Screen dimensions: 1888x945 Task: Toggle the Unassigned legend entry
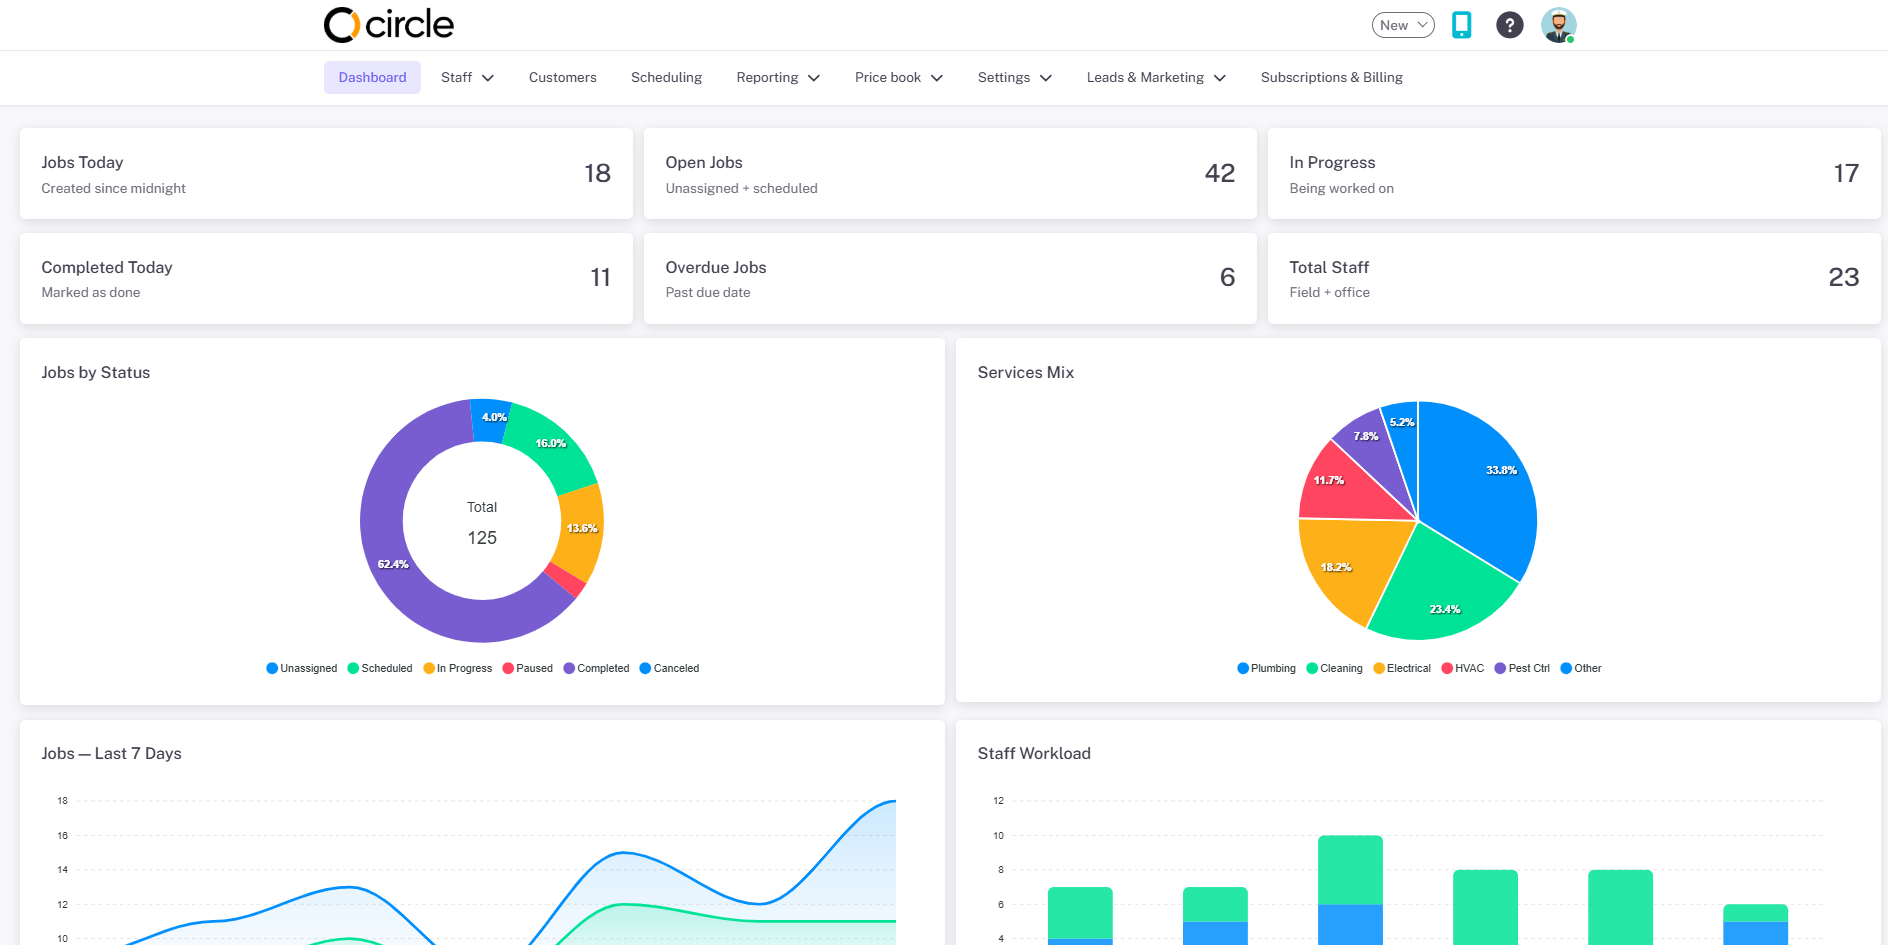(302, 668)
